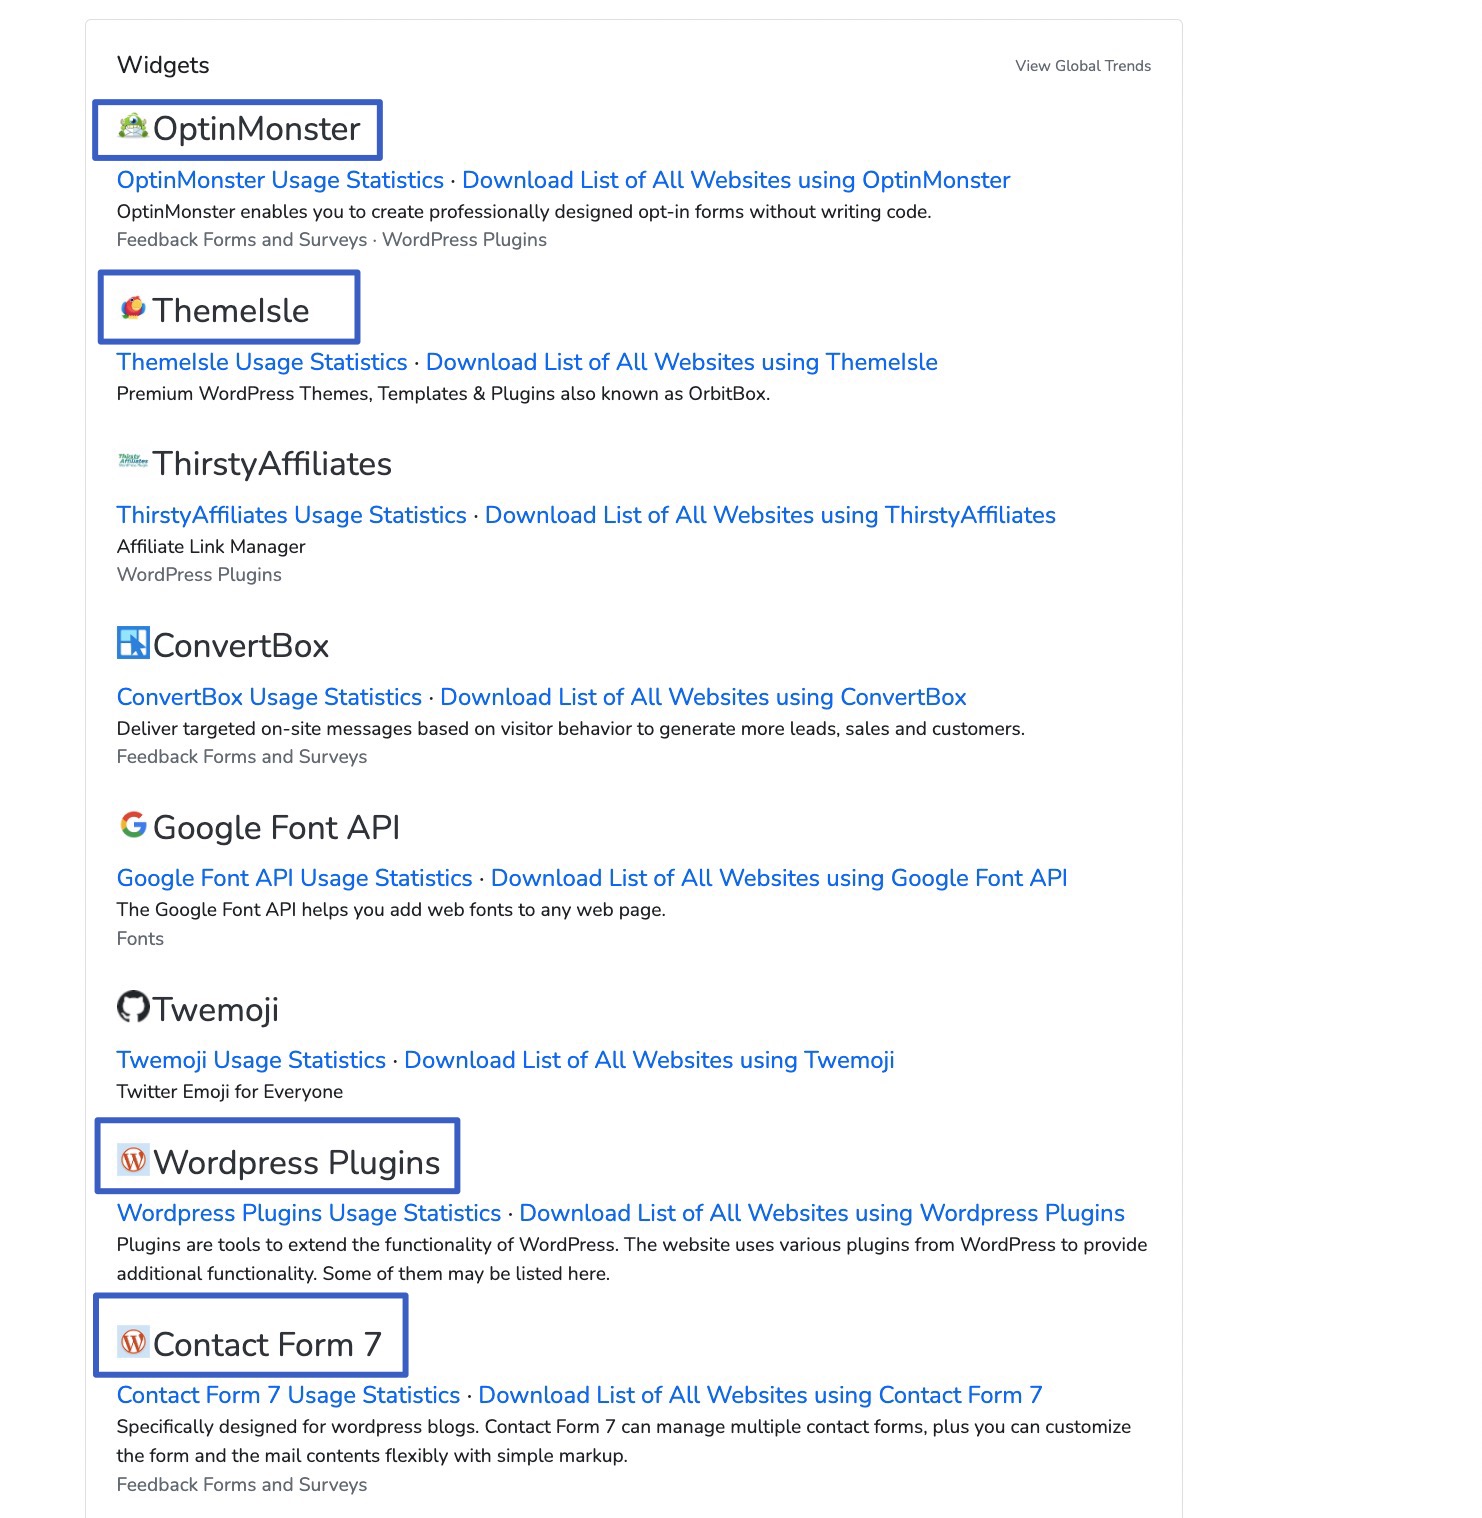Open Wordpress Plugins Usage Statistics

click(x=308, y=1213)
